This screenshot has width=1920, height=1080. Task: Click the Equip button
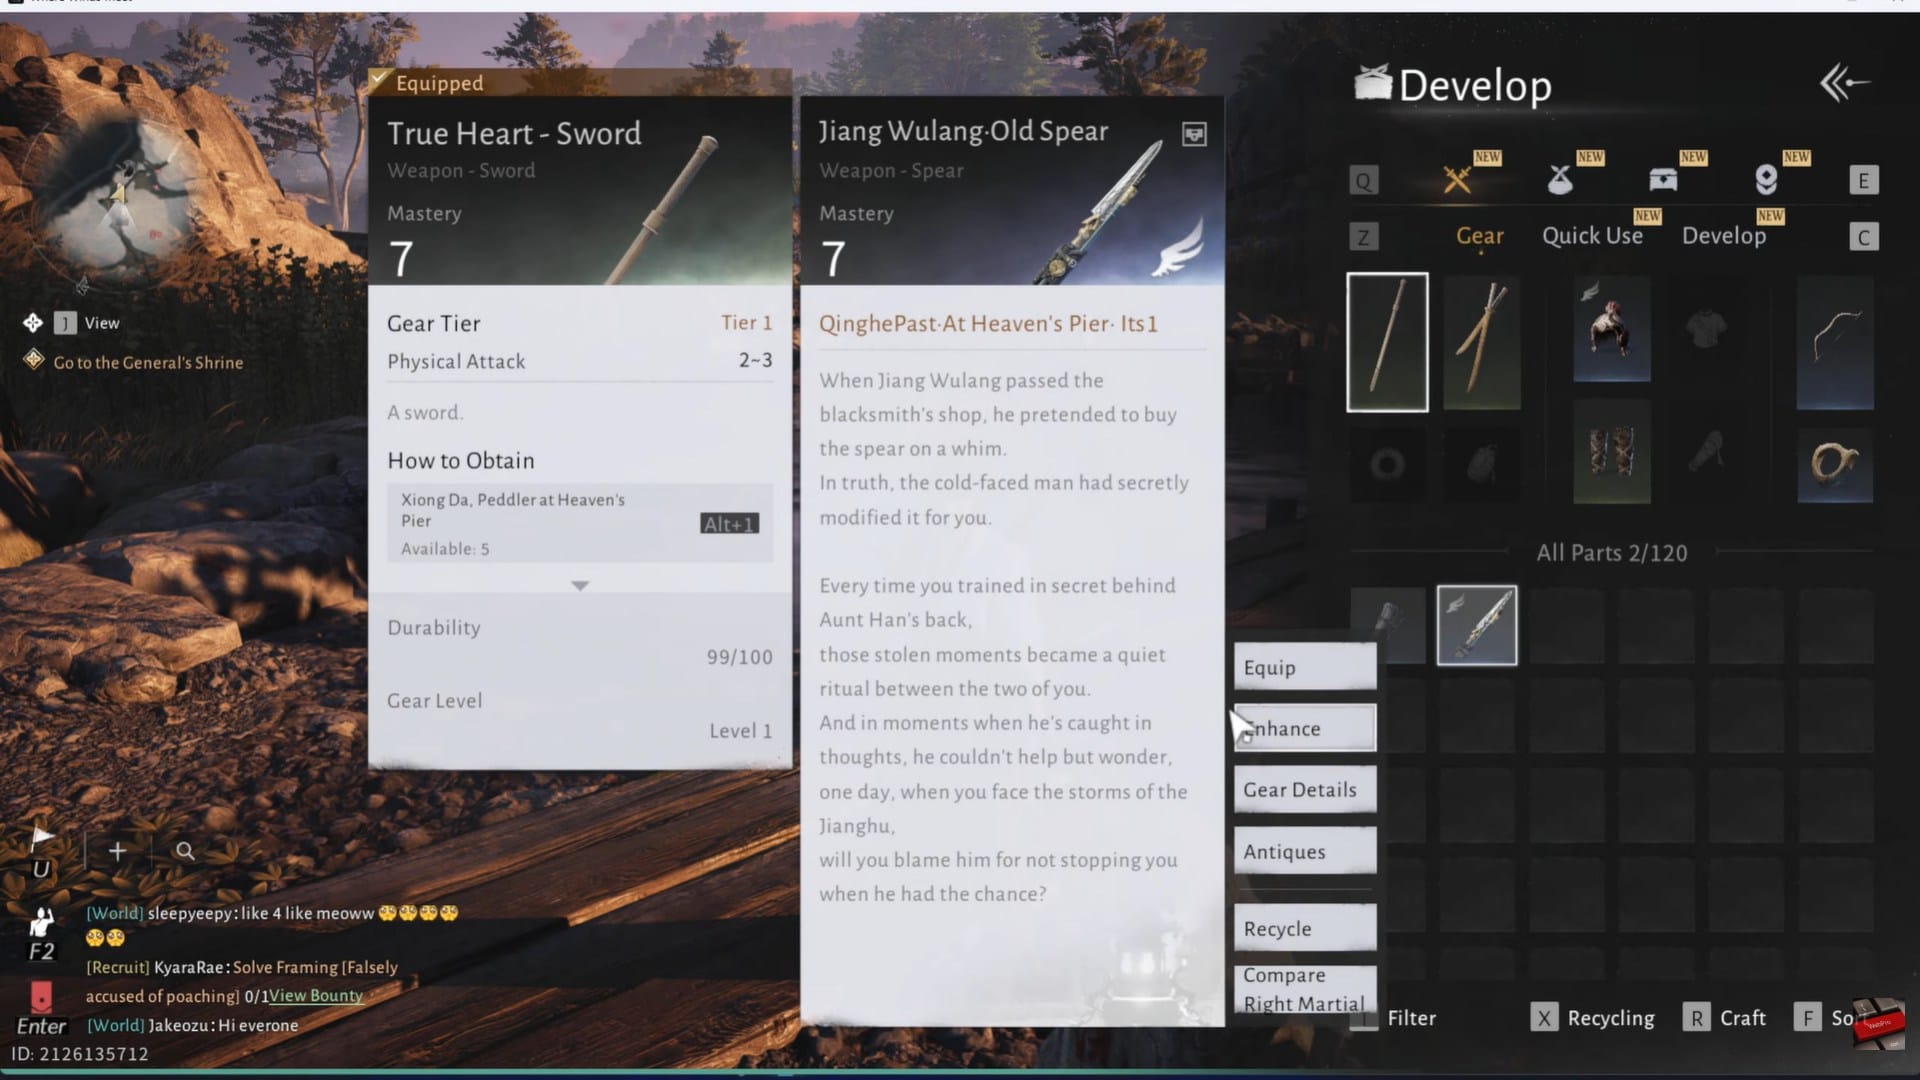point(1304,668)
